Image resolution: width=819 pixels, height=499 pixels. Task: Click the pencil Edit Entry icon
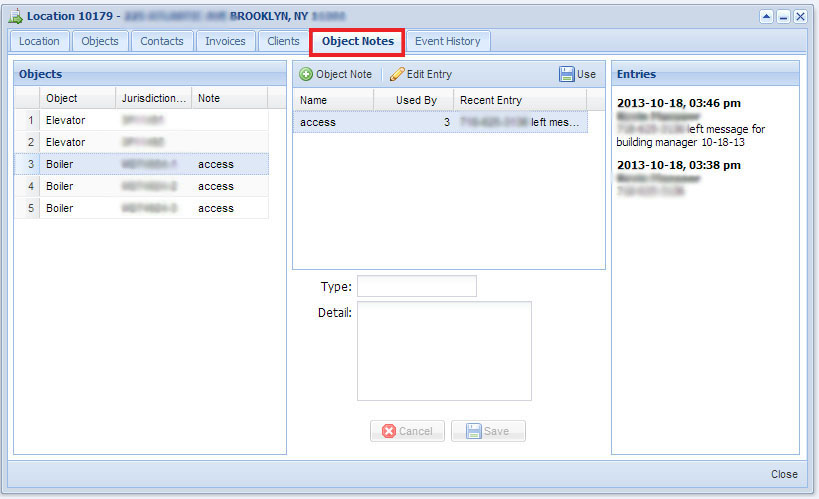coord(397,74)
